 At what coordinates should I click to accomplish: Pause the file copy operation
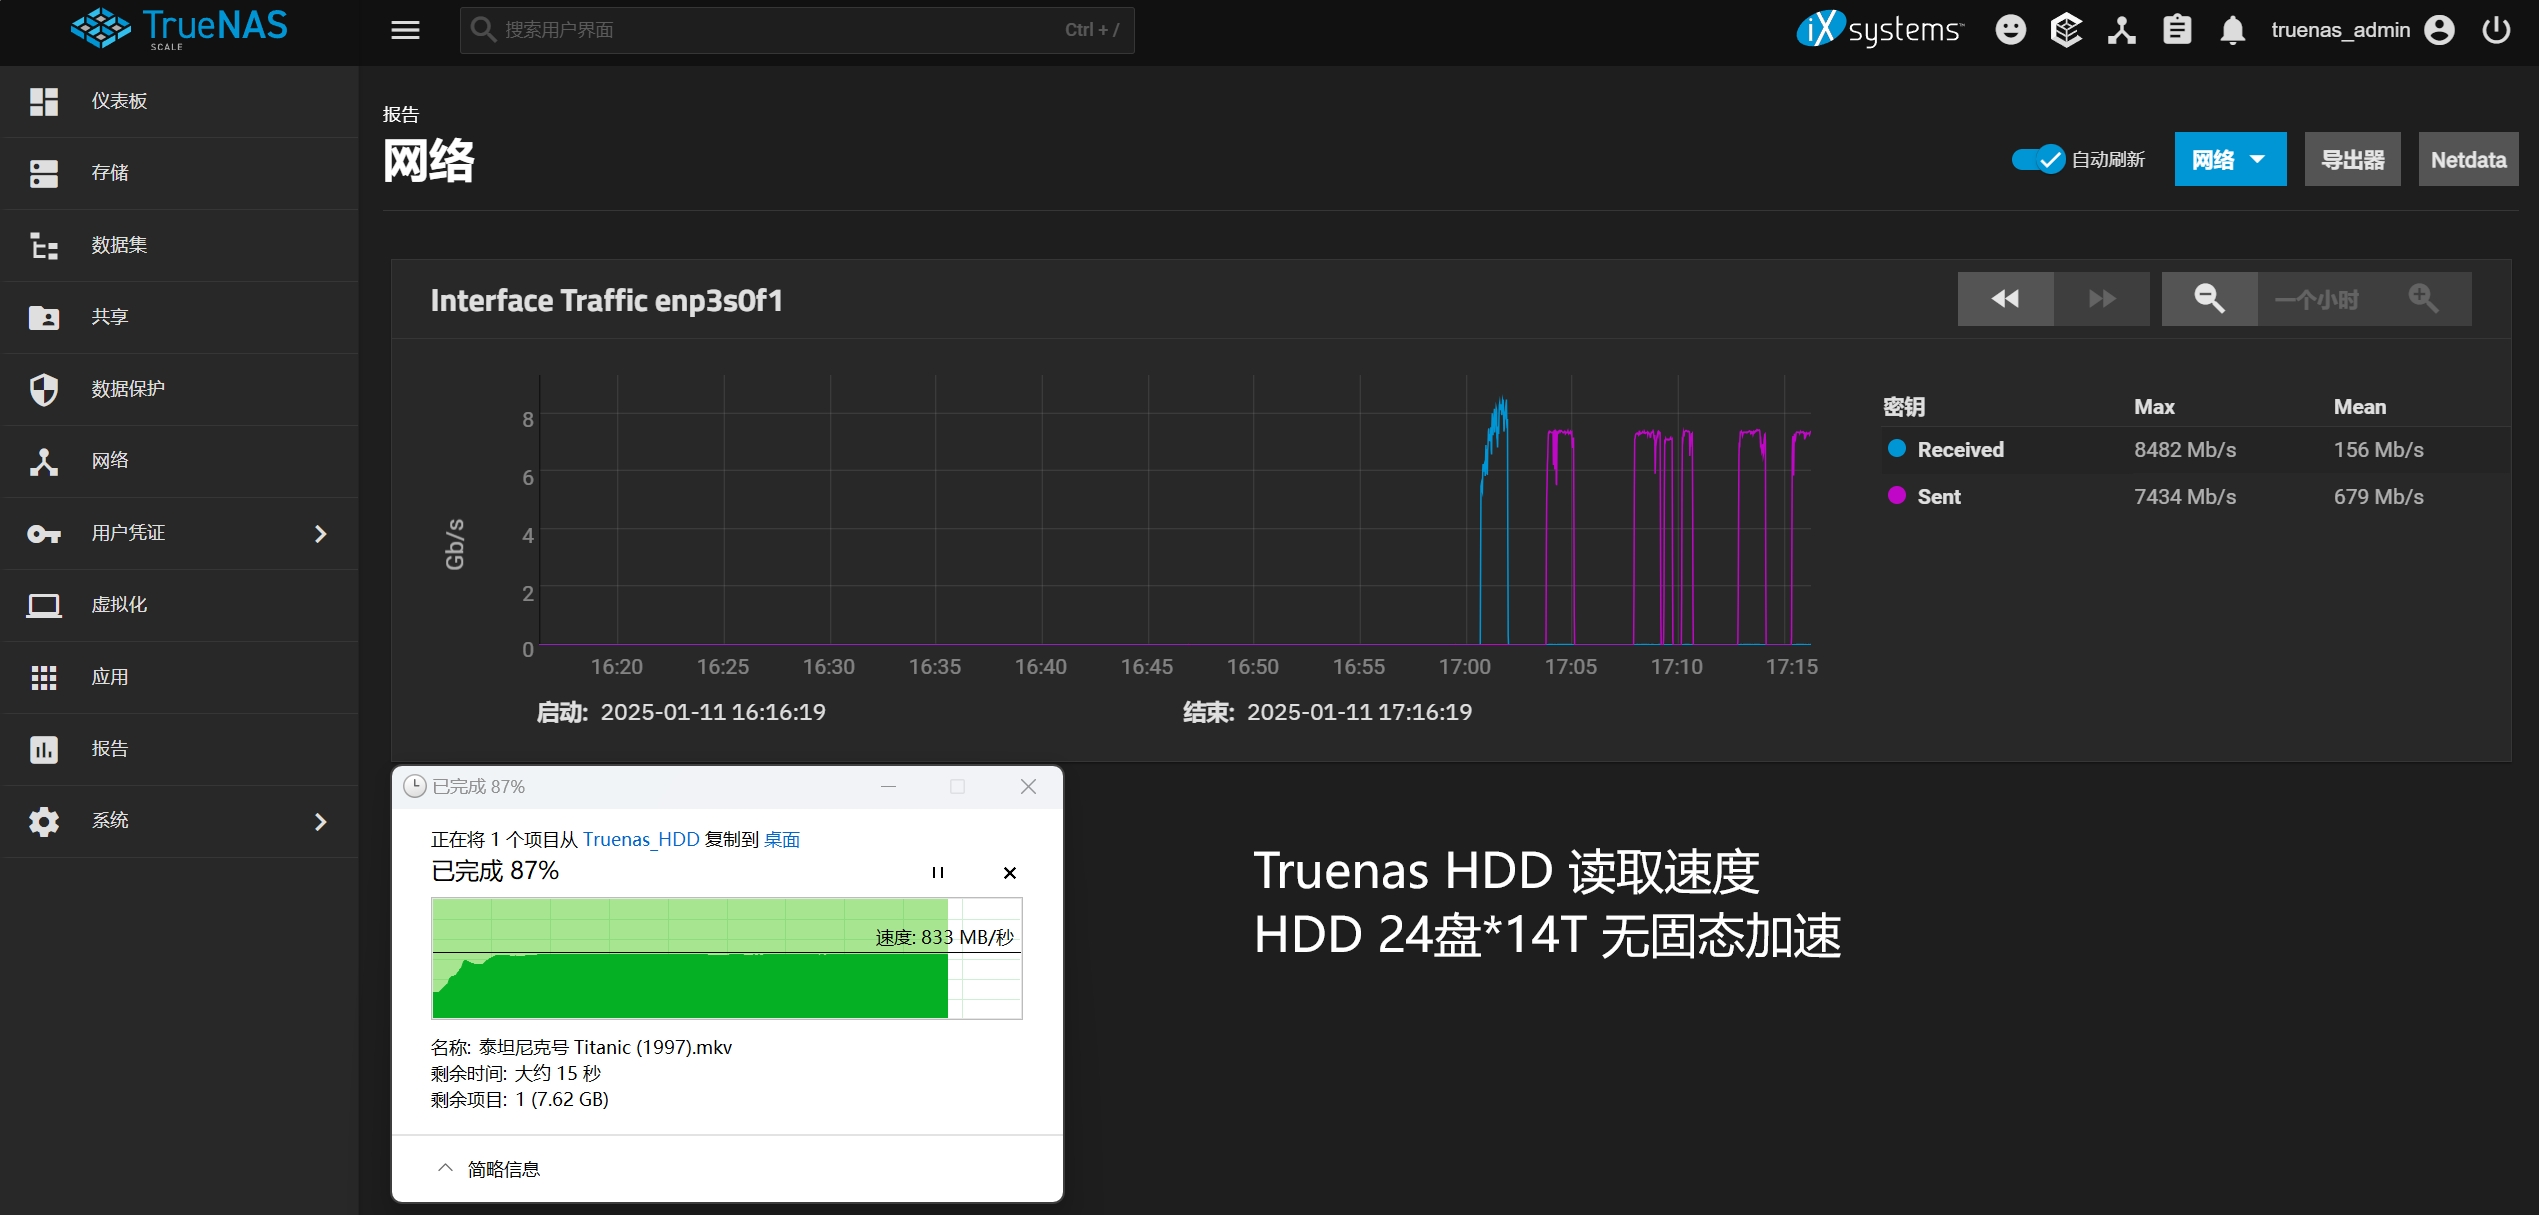click(x=937, y=872)
